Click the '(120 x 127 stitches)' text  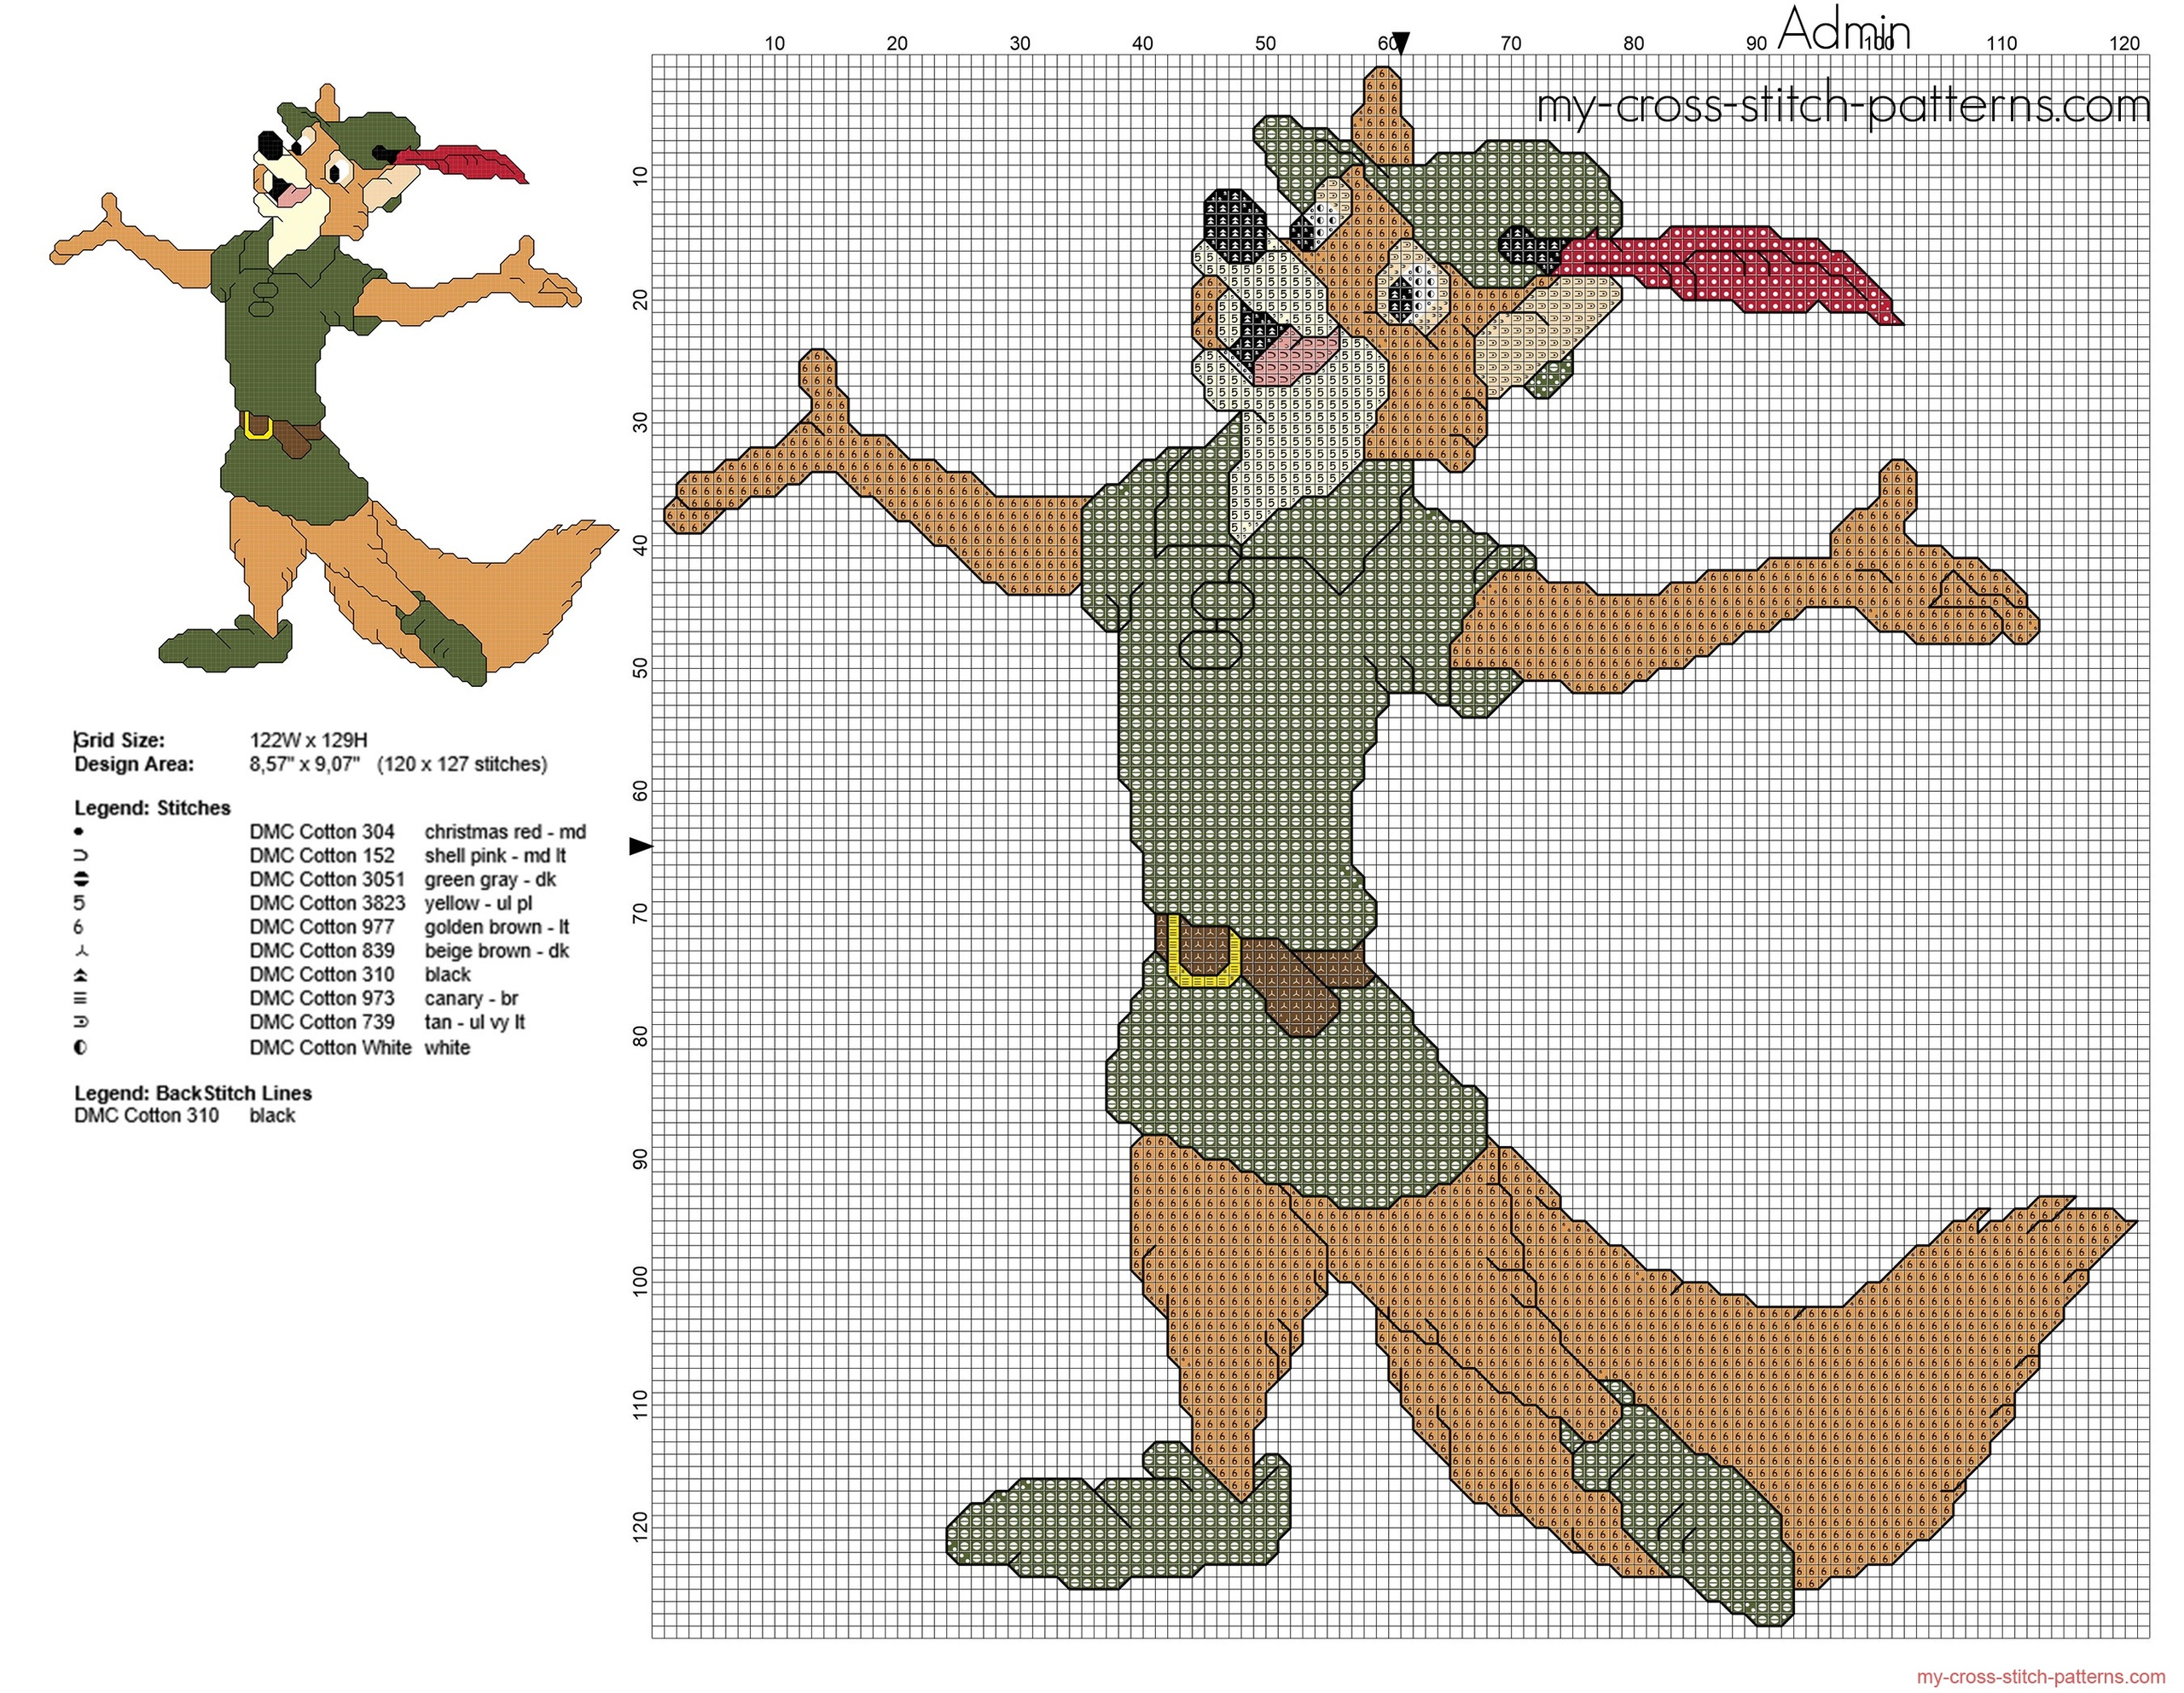462,764
